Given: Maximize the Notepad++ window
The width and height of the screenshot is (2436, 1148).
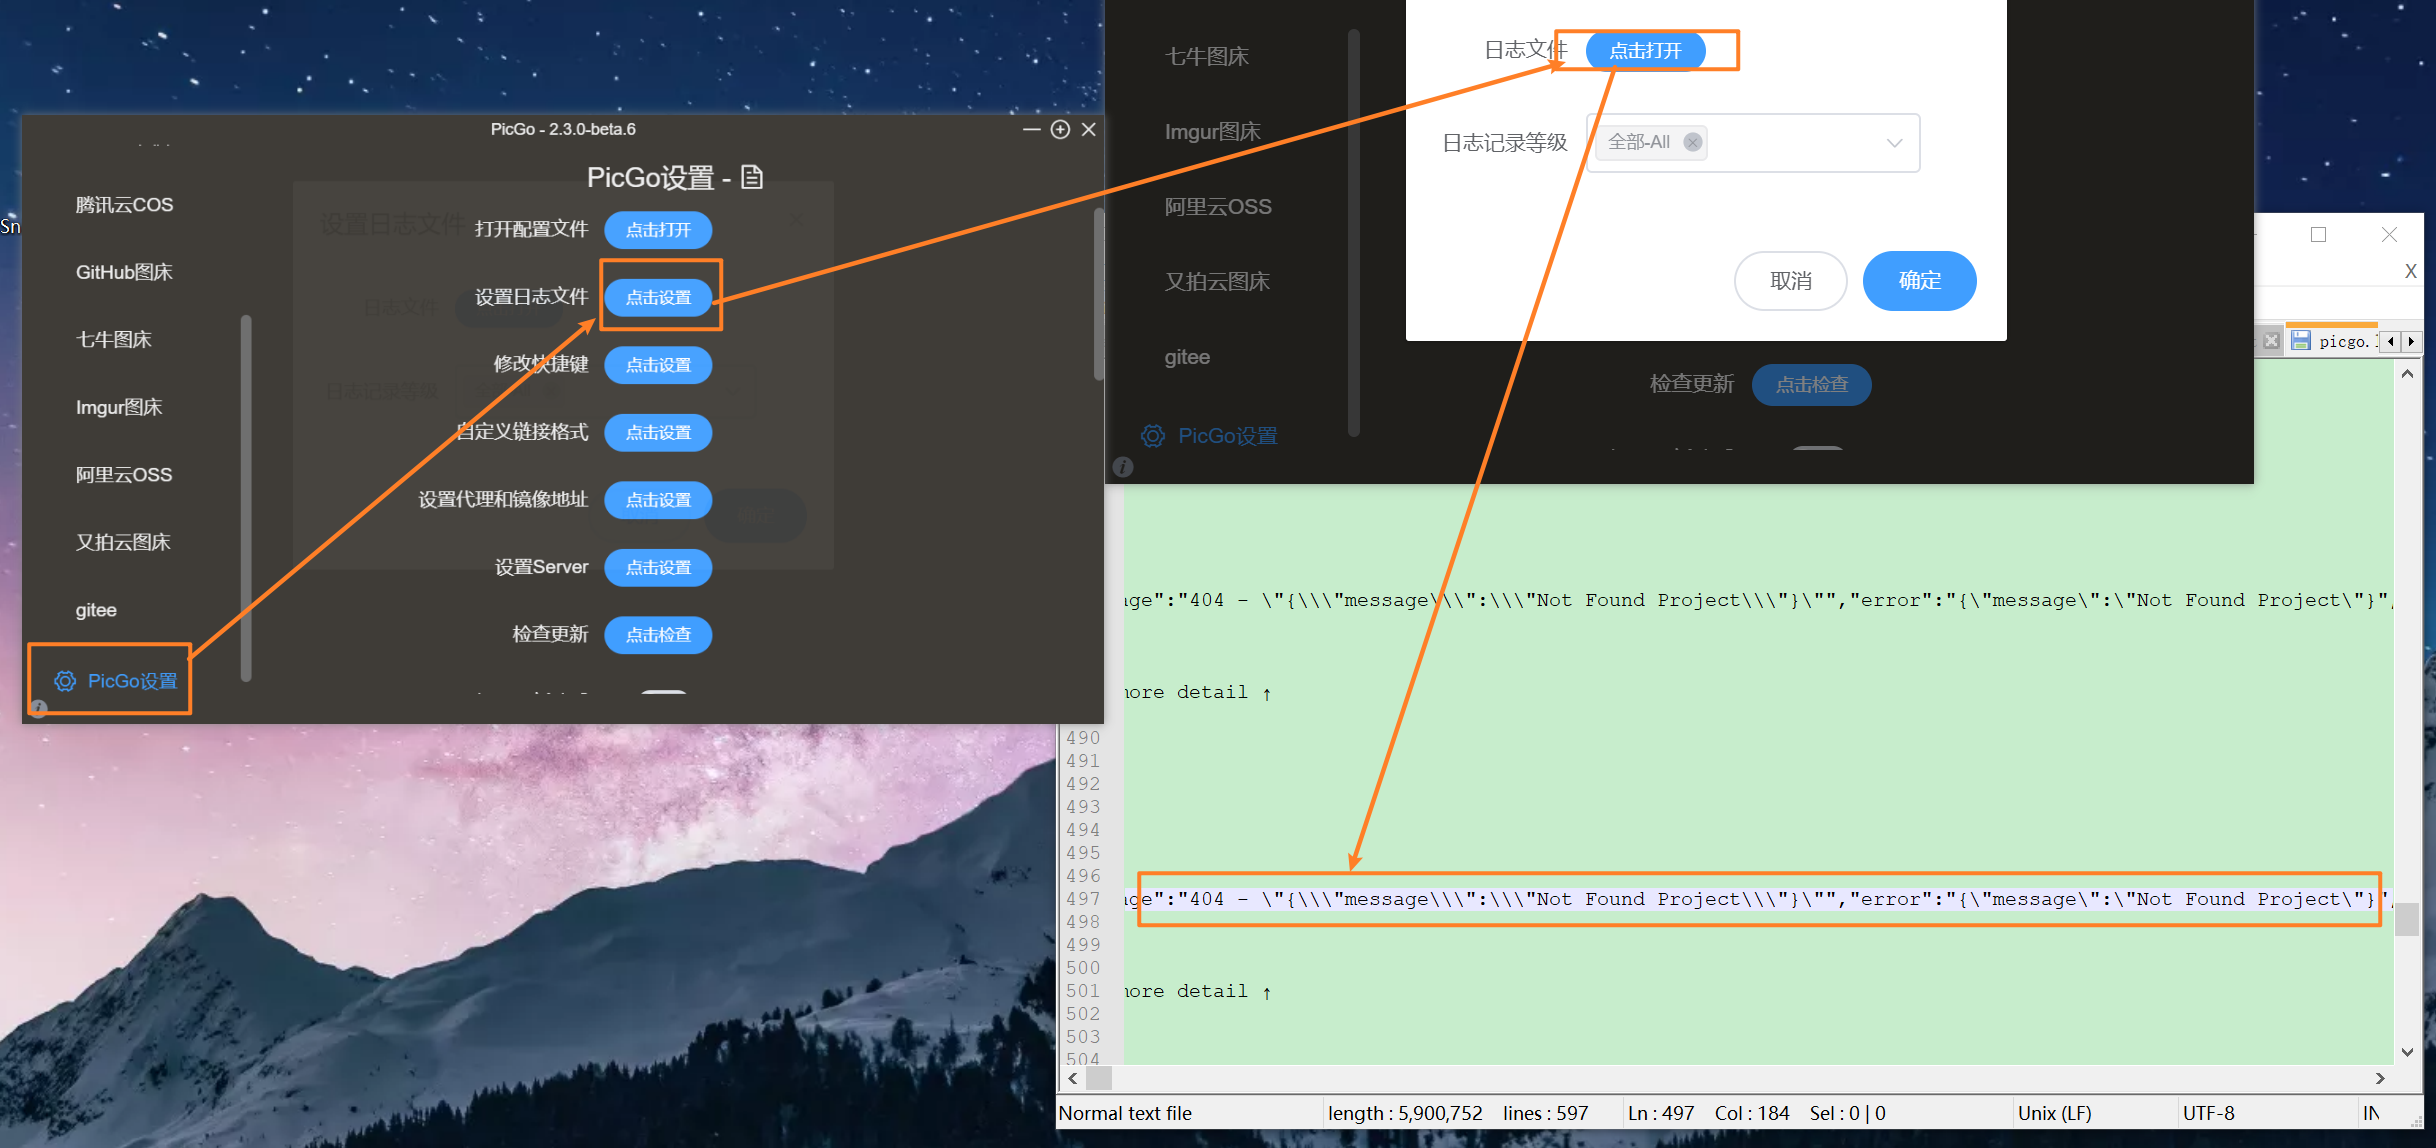Looking at the screenshot, I should click(2318, 234).
